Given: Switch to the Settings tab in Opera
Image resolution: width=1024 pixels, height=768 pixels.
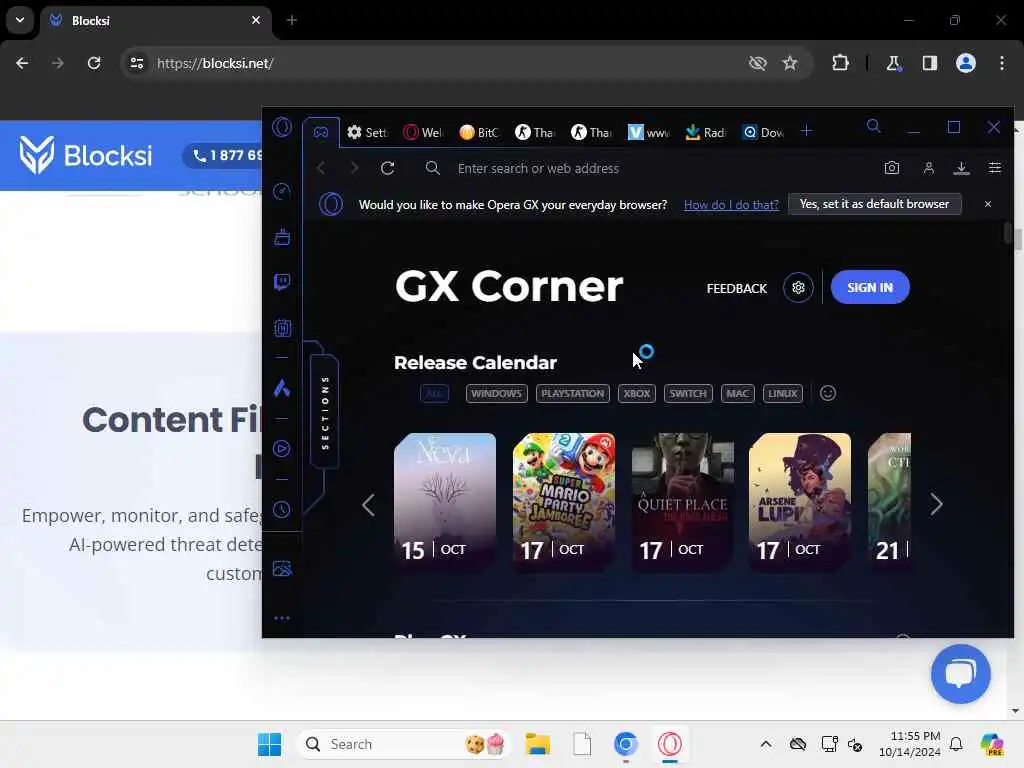Looking at the screenshot, I should point(367,132).
